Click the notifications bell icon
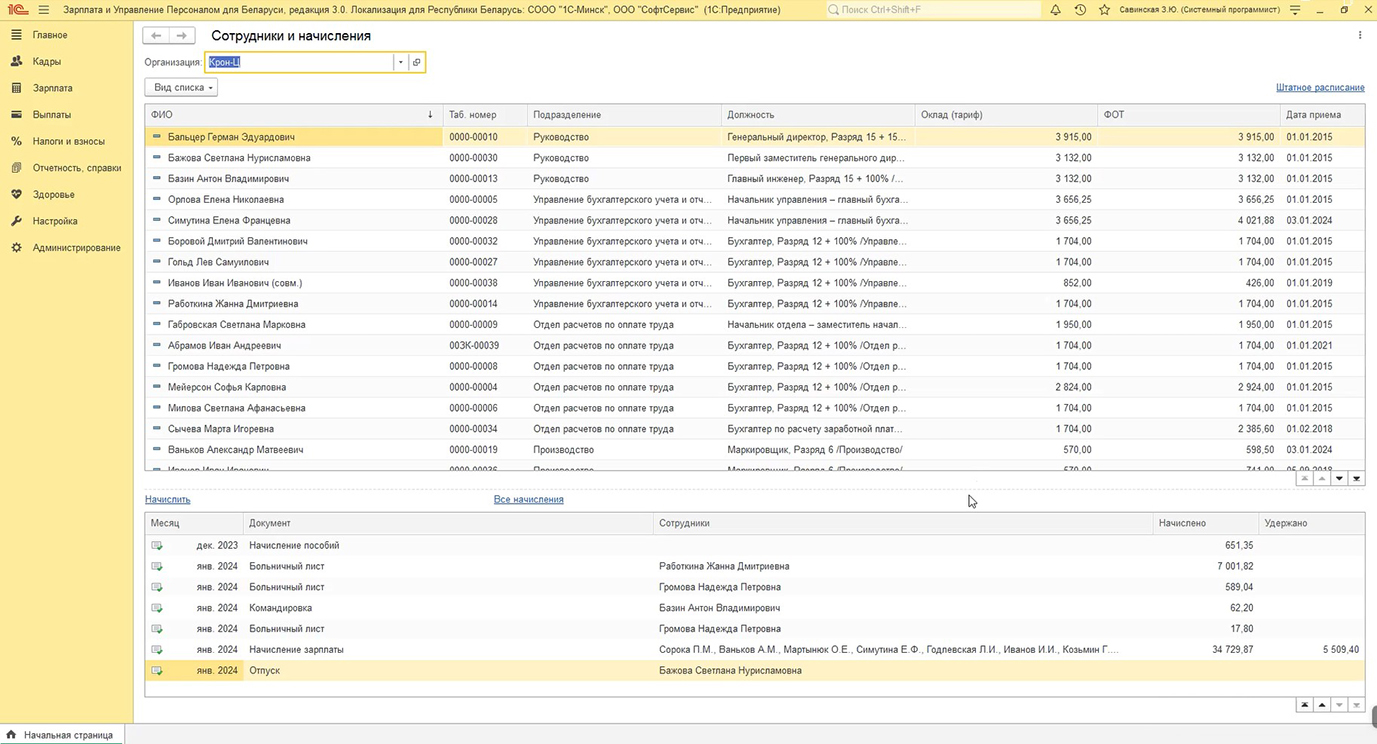Image resolution: width=1377 pixels, height=744 pixels. tap(1055, 10)
